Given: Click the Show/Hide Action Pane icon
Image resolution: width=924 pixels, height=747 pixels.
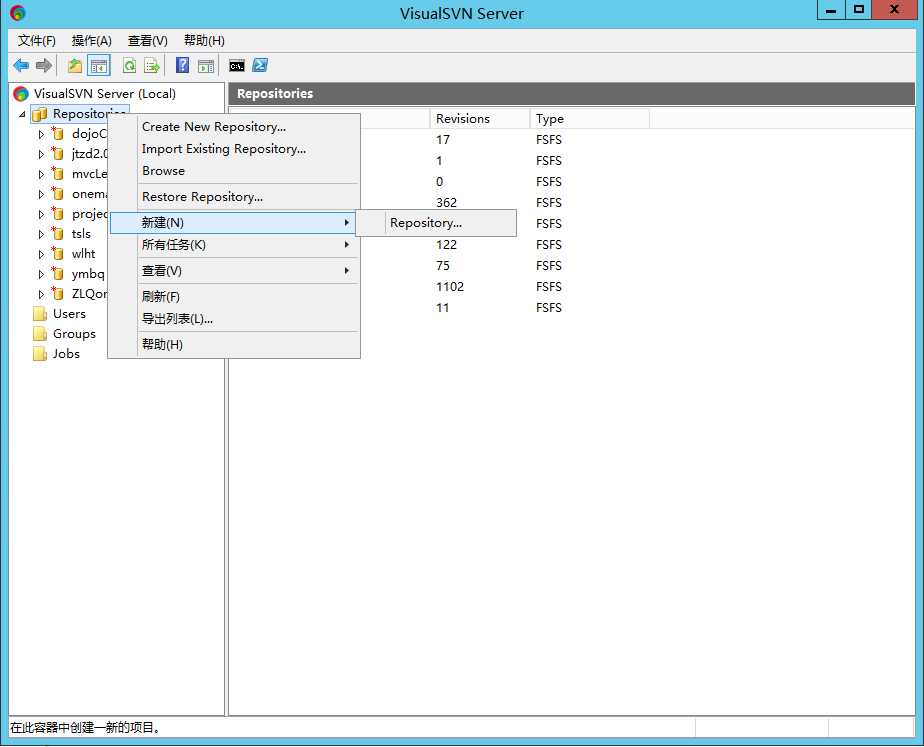Looking at the screenshot, I should (x=206, y=65).
